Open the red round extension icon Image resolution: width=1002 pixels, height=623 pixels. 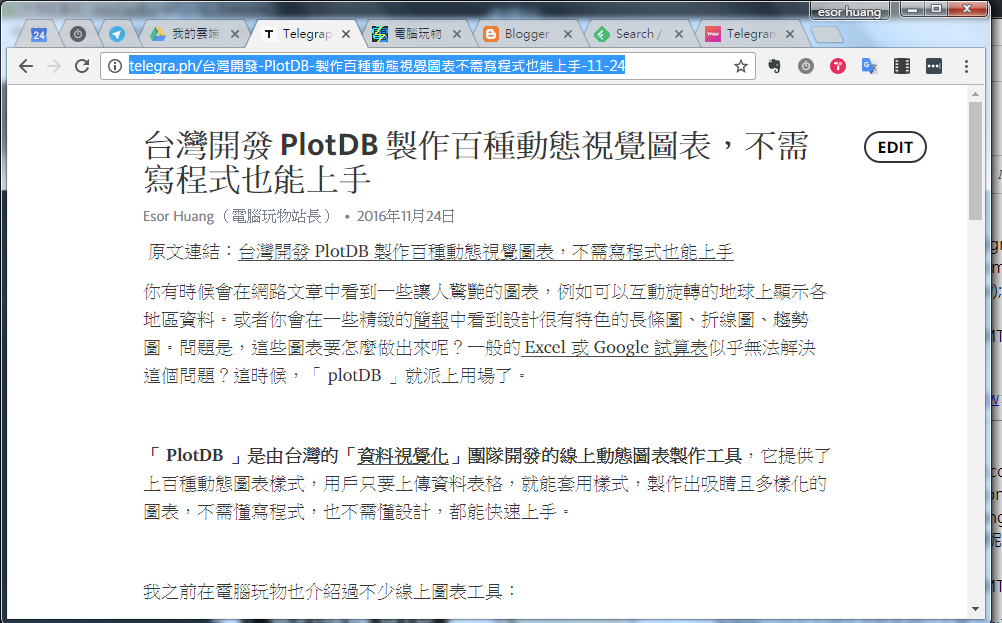click(x=838, y=66)
